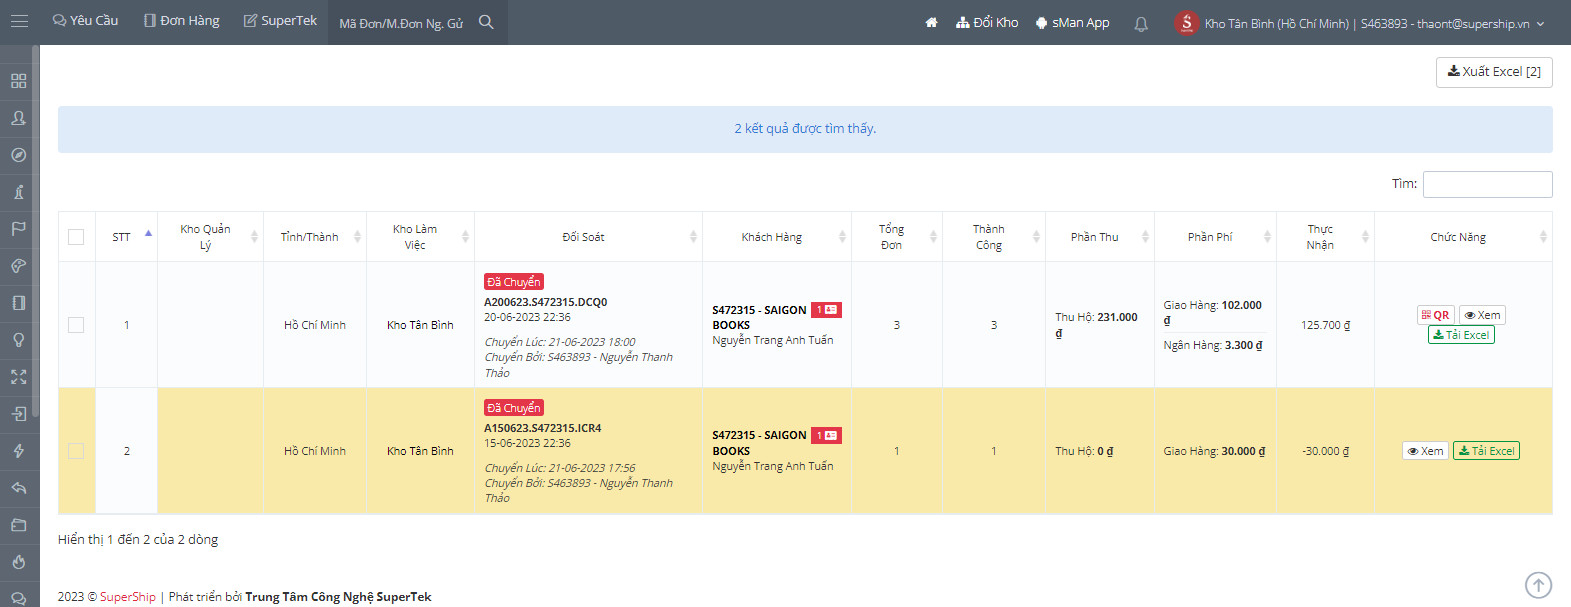1571x607 pixels.
Task: Select reconciliation code A150623.S472315.ICR4
Action: click(x=543, y=428)
